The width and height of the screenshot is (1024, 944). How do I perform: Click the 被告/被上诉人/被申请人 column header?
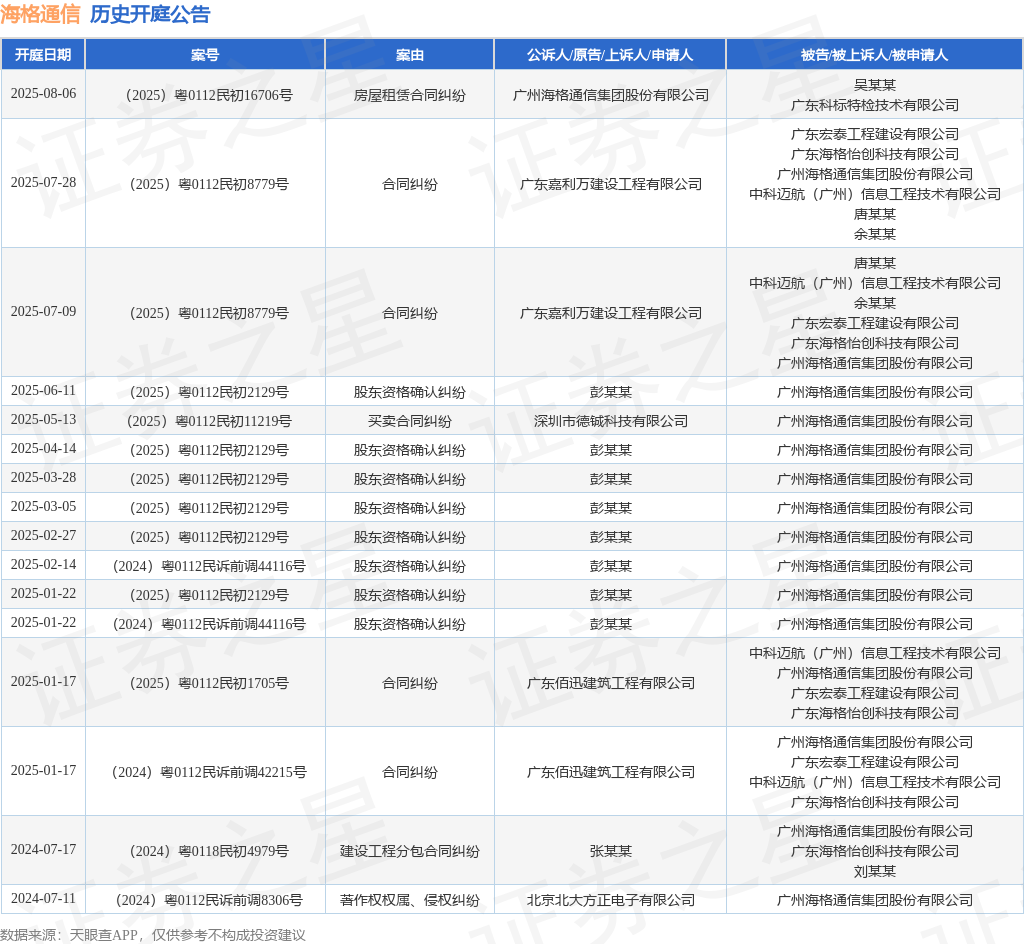click(x=874, y=55)
